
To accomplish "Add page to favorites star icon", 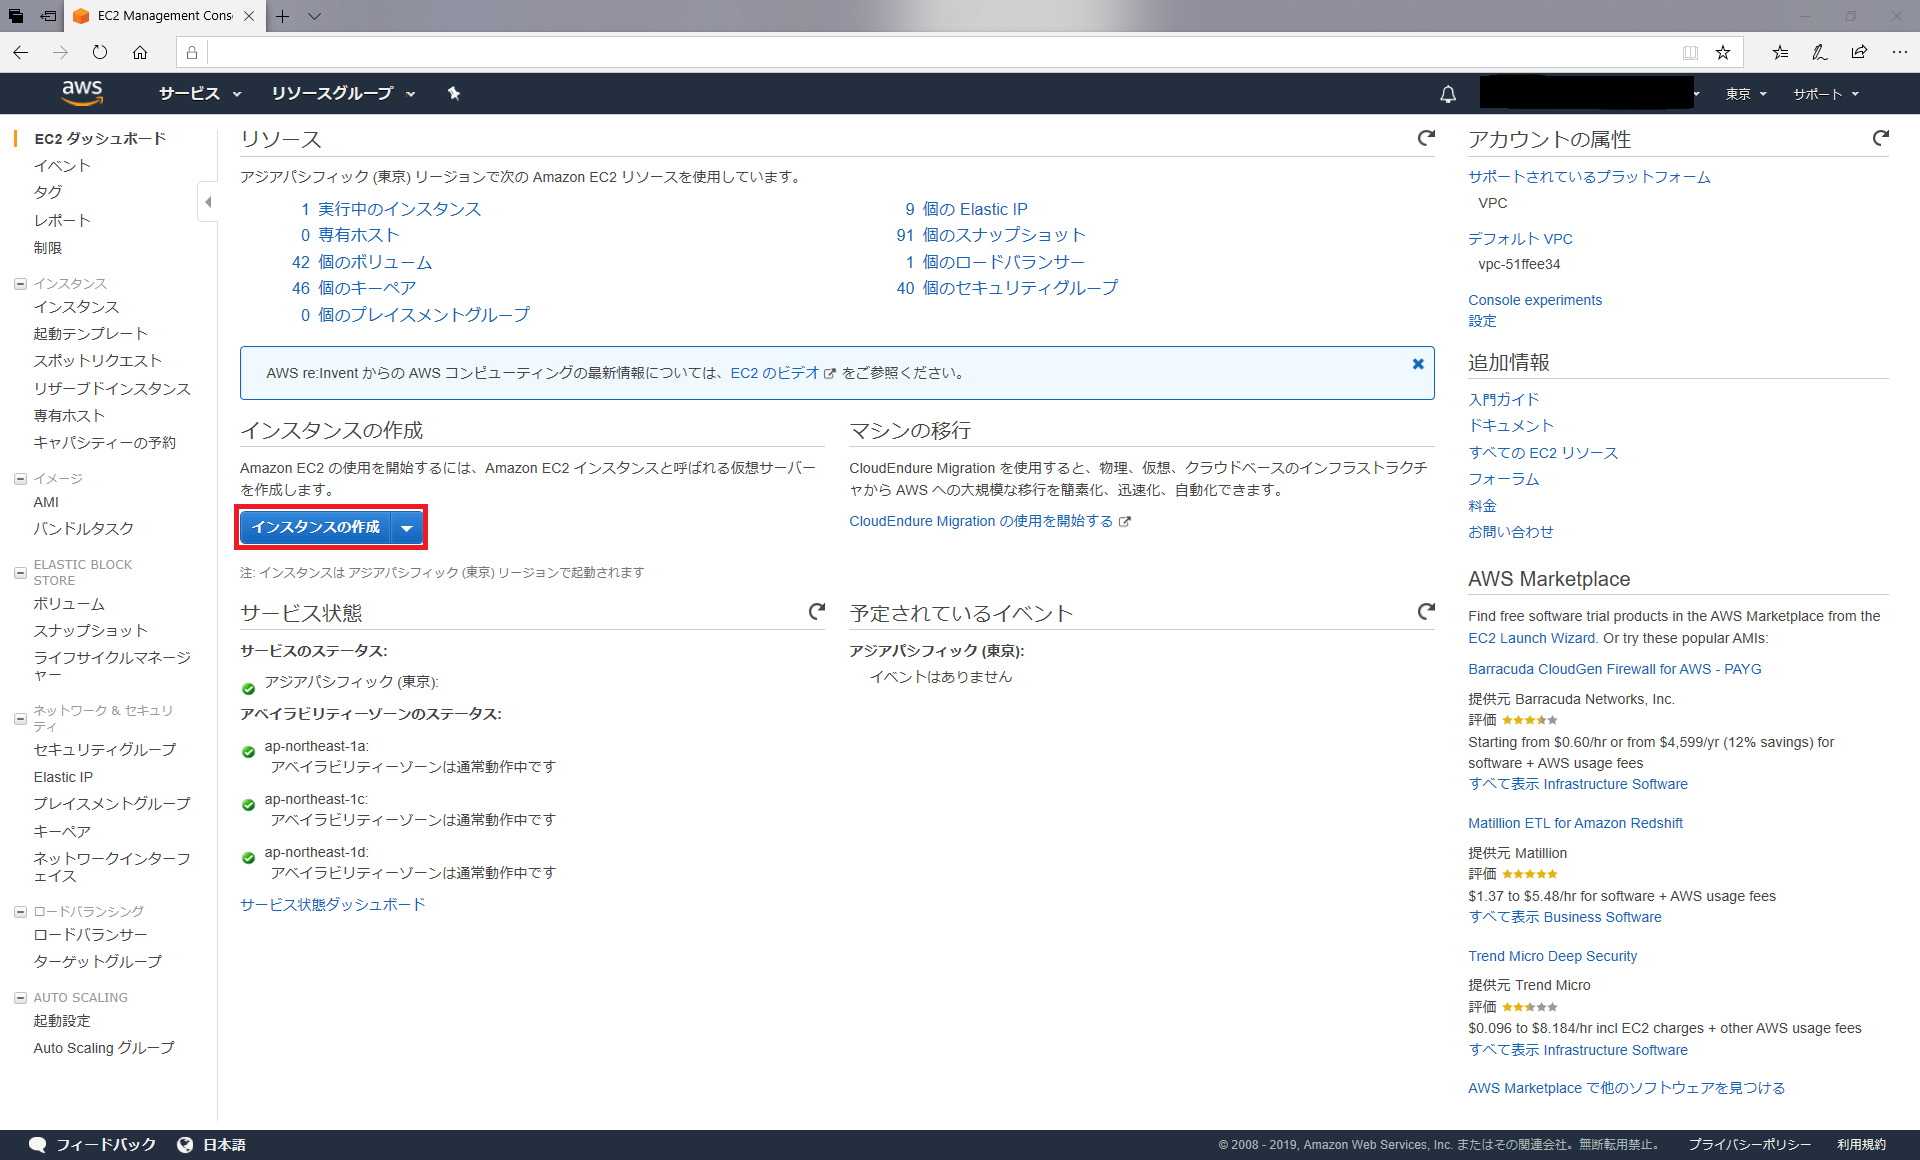I will coord(1722,52).
